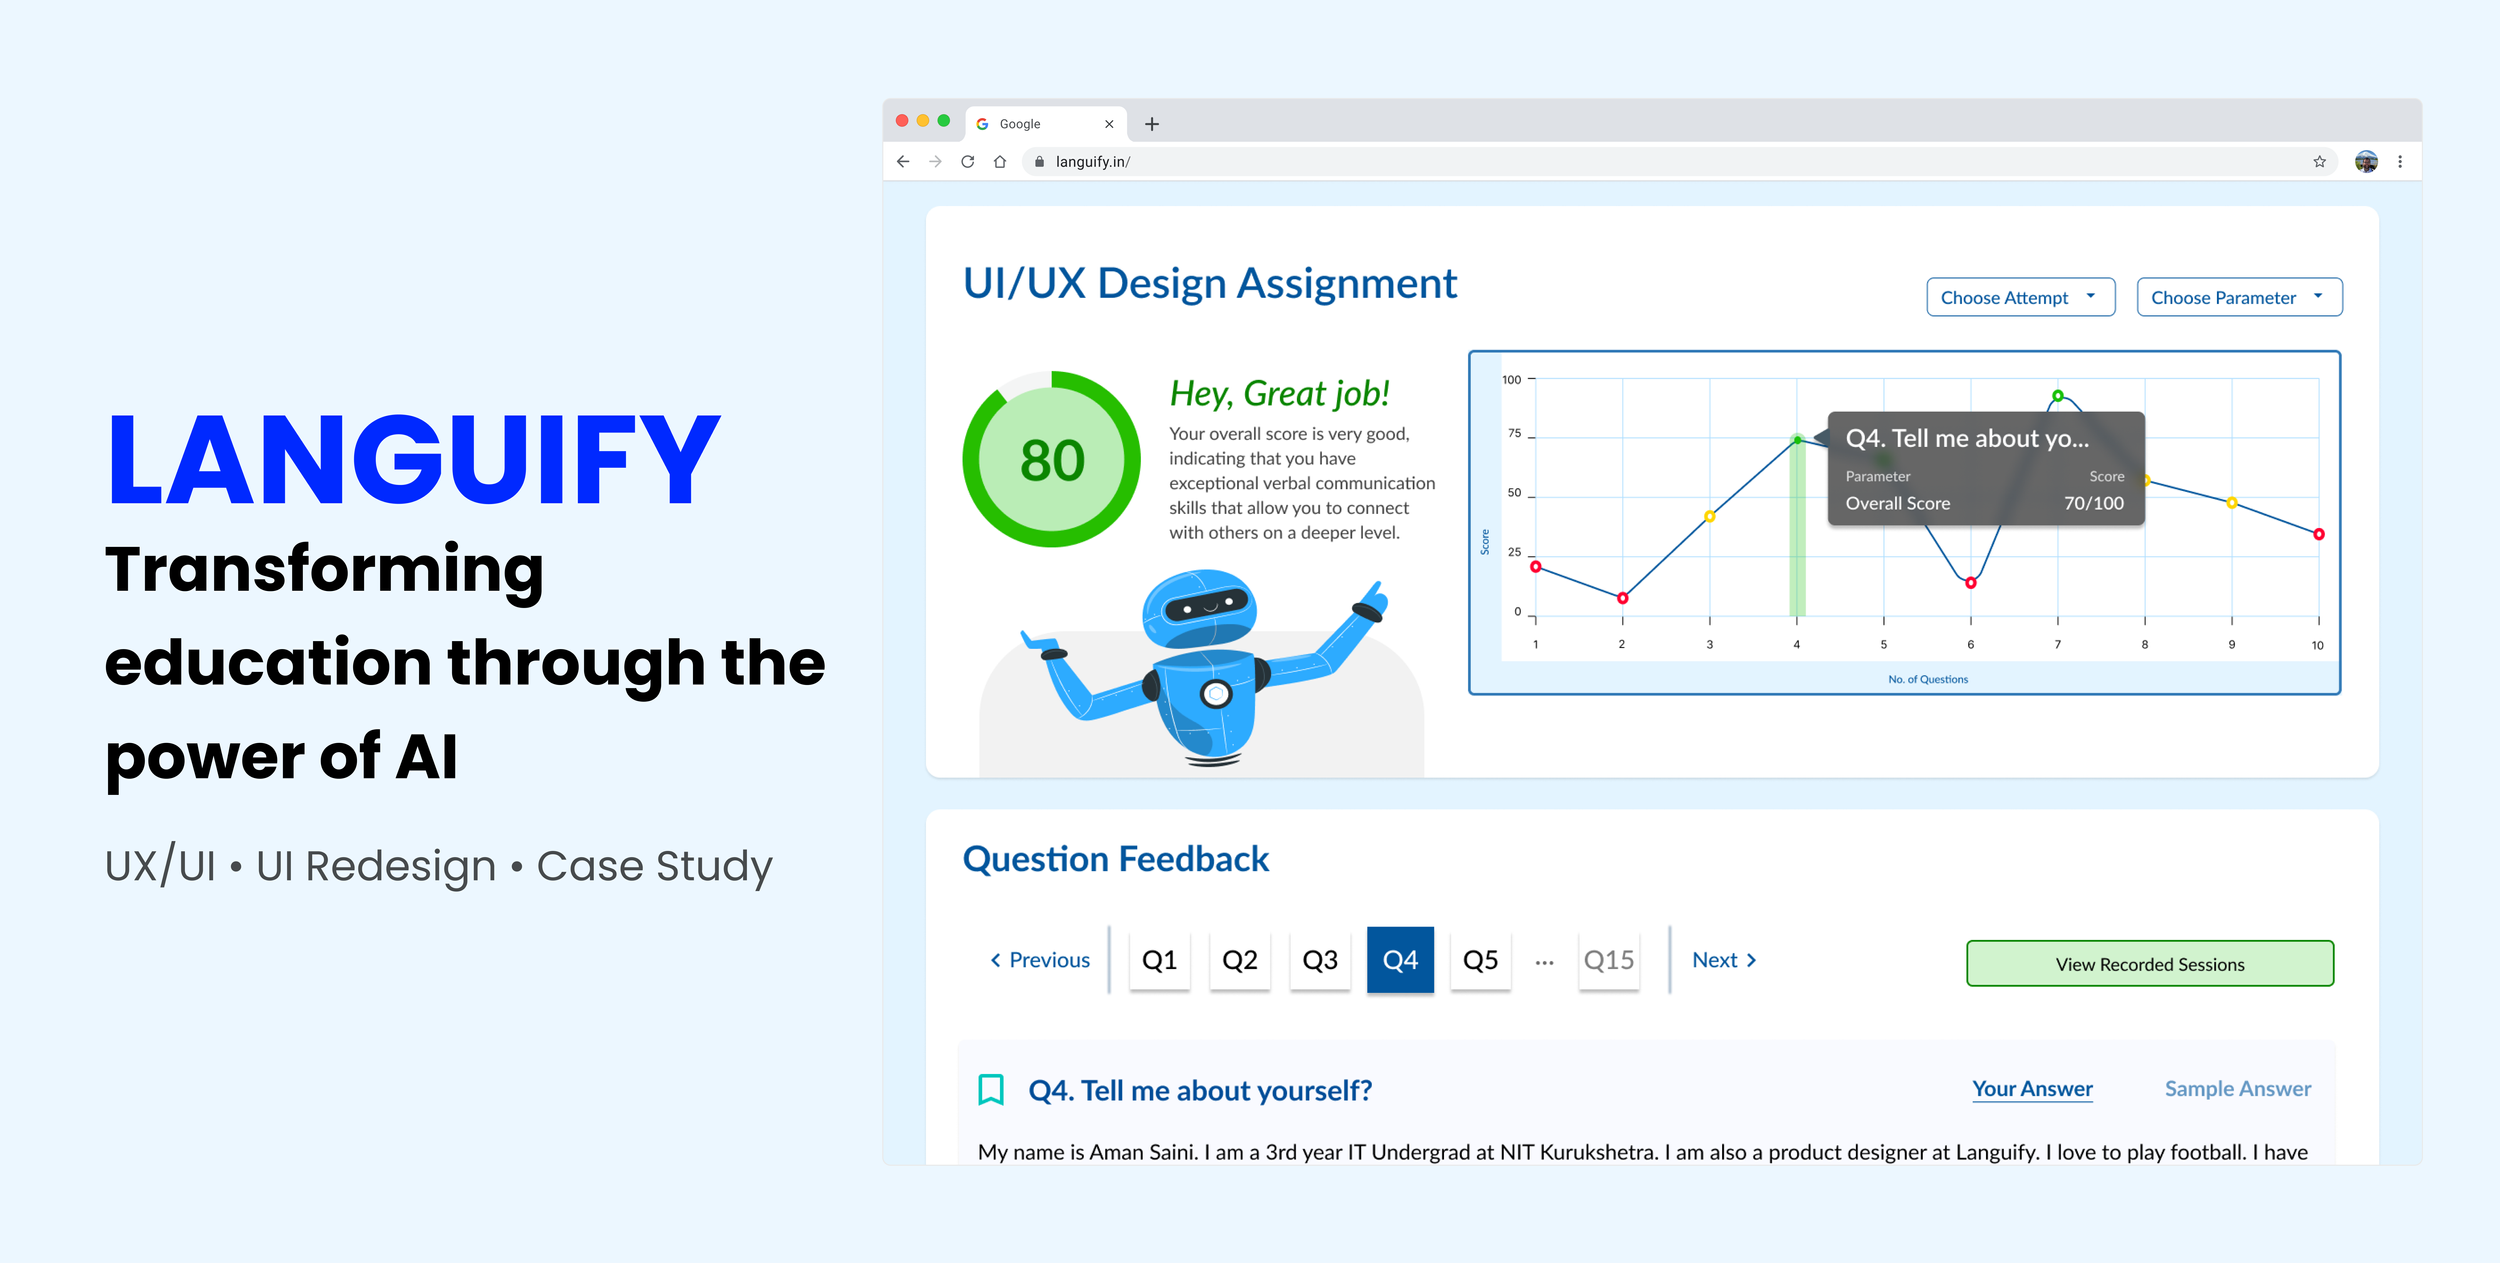Go to the Previous question
This screenshot has width=2500, height=1263.
[x=1040, y=960]
